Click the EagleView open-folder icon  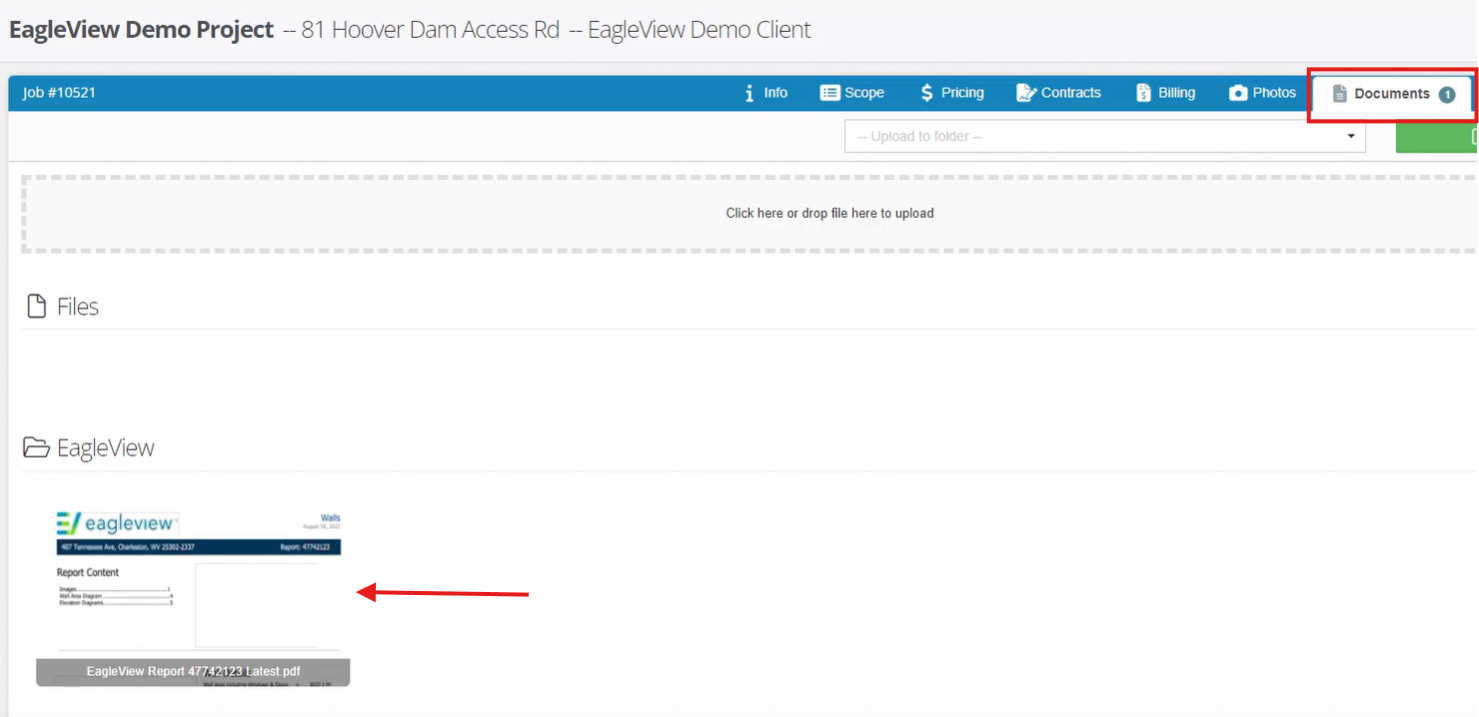[x=36, y=447]
